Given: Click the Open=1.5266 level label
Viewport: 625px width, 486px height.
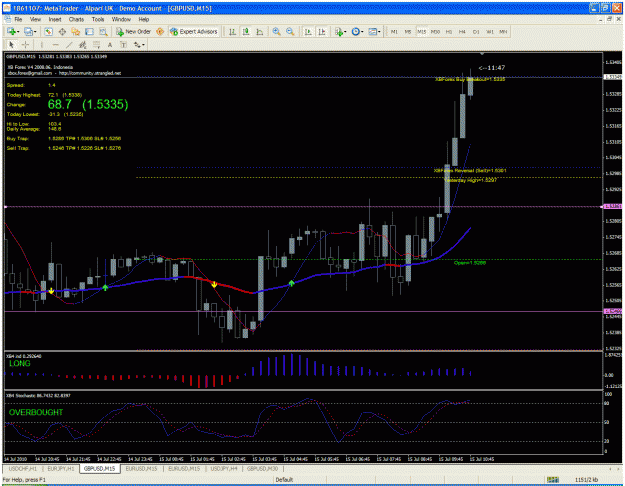Looking at the screenshot, I should [470, 263].
